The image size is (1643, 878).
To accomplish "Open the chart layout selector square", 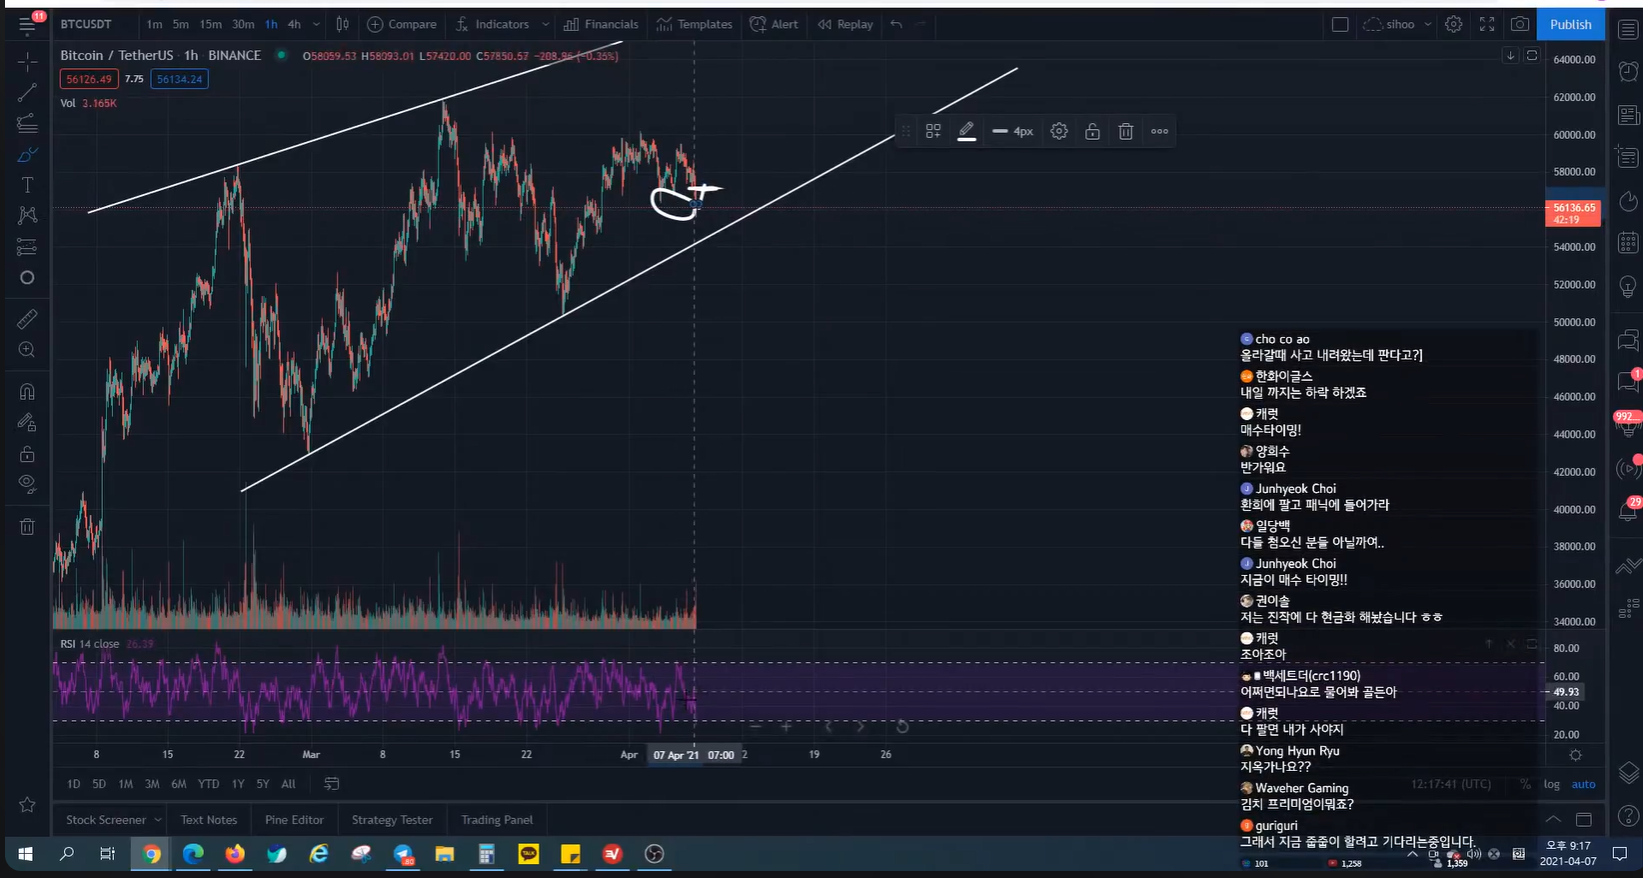I will click(x=1340, y=24).
